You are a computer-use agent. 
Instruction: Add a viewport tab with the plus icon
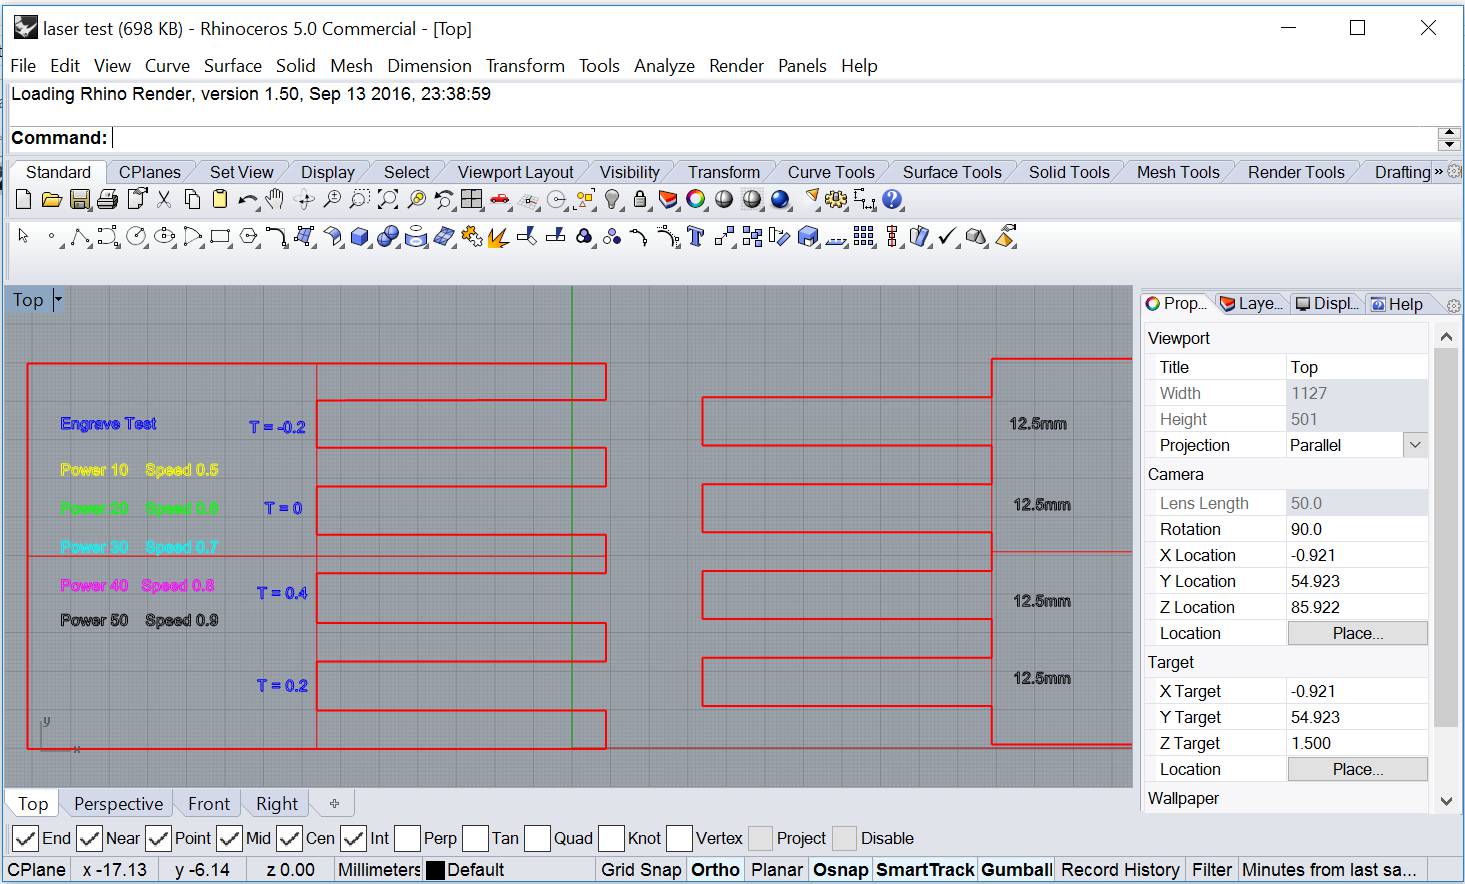(334, 803)
